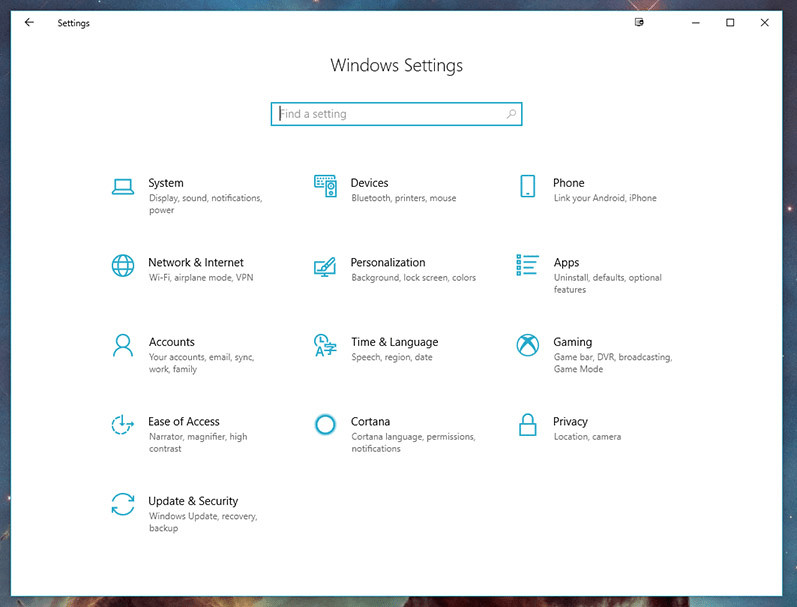Go back with the arrow button
Viewport: 797px width, 607px height.
pos(29,22)
